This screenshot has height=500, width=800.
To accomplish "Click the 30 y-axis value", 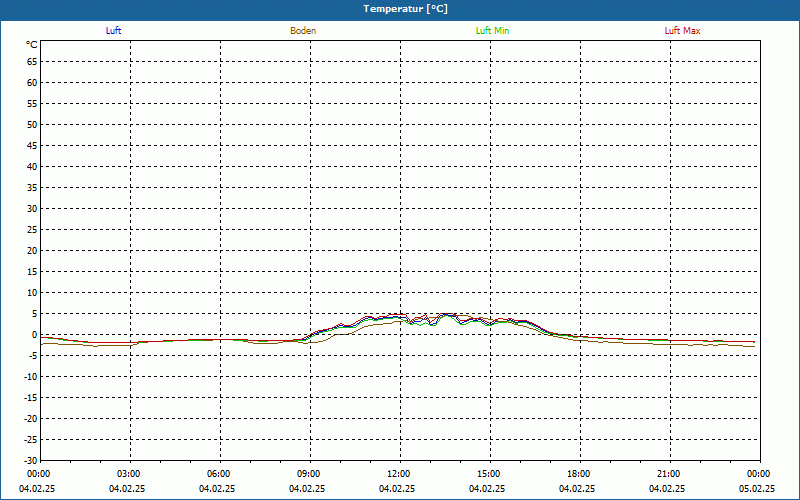I will [32, 209].
